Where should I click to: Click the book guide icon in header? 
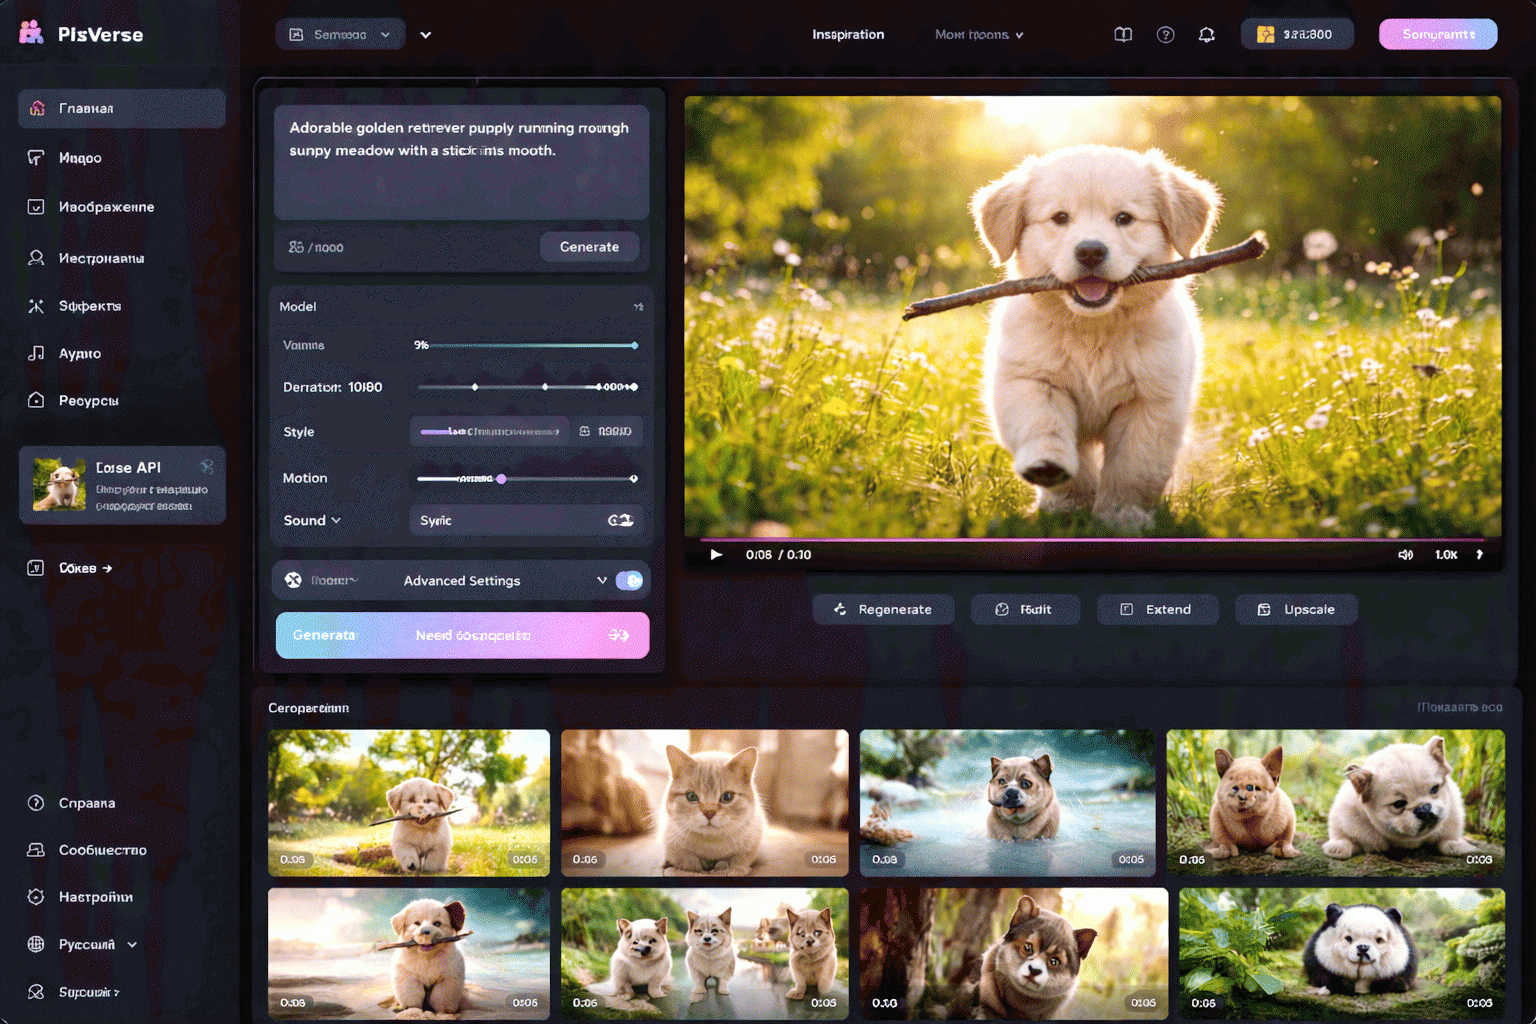click(1123, 35)
